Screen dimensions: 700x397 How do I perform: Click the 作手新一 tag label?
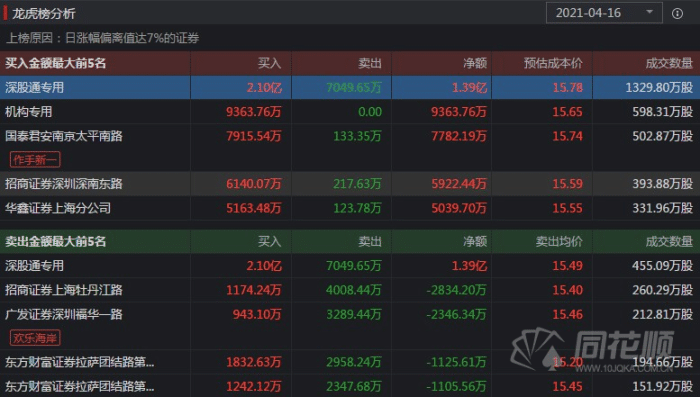pos(35,159)
